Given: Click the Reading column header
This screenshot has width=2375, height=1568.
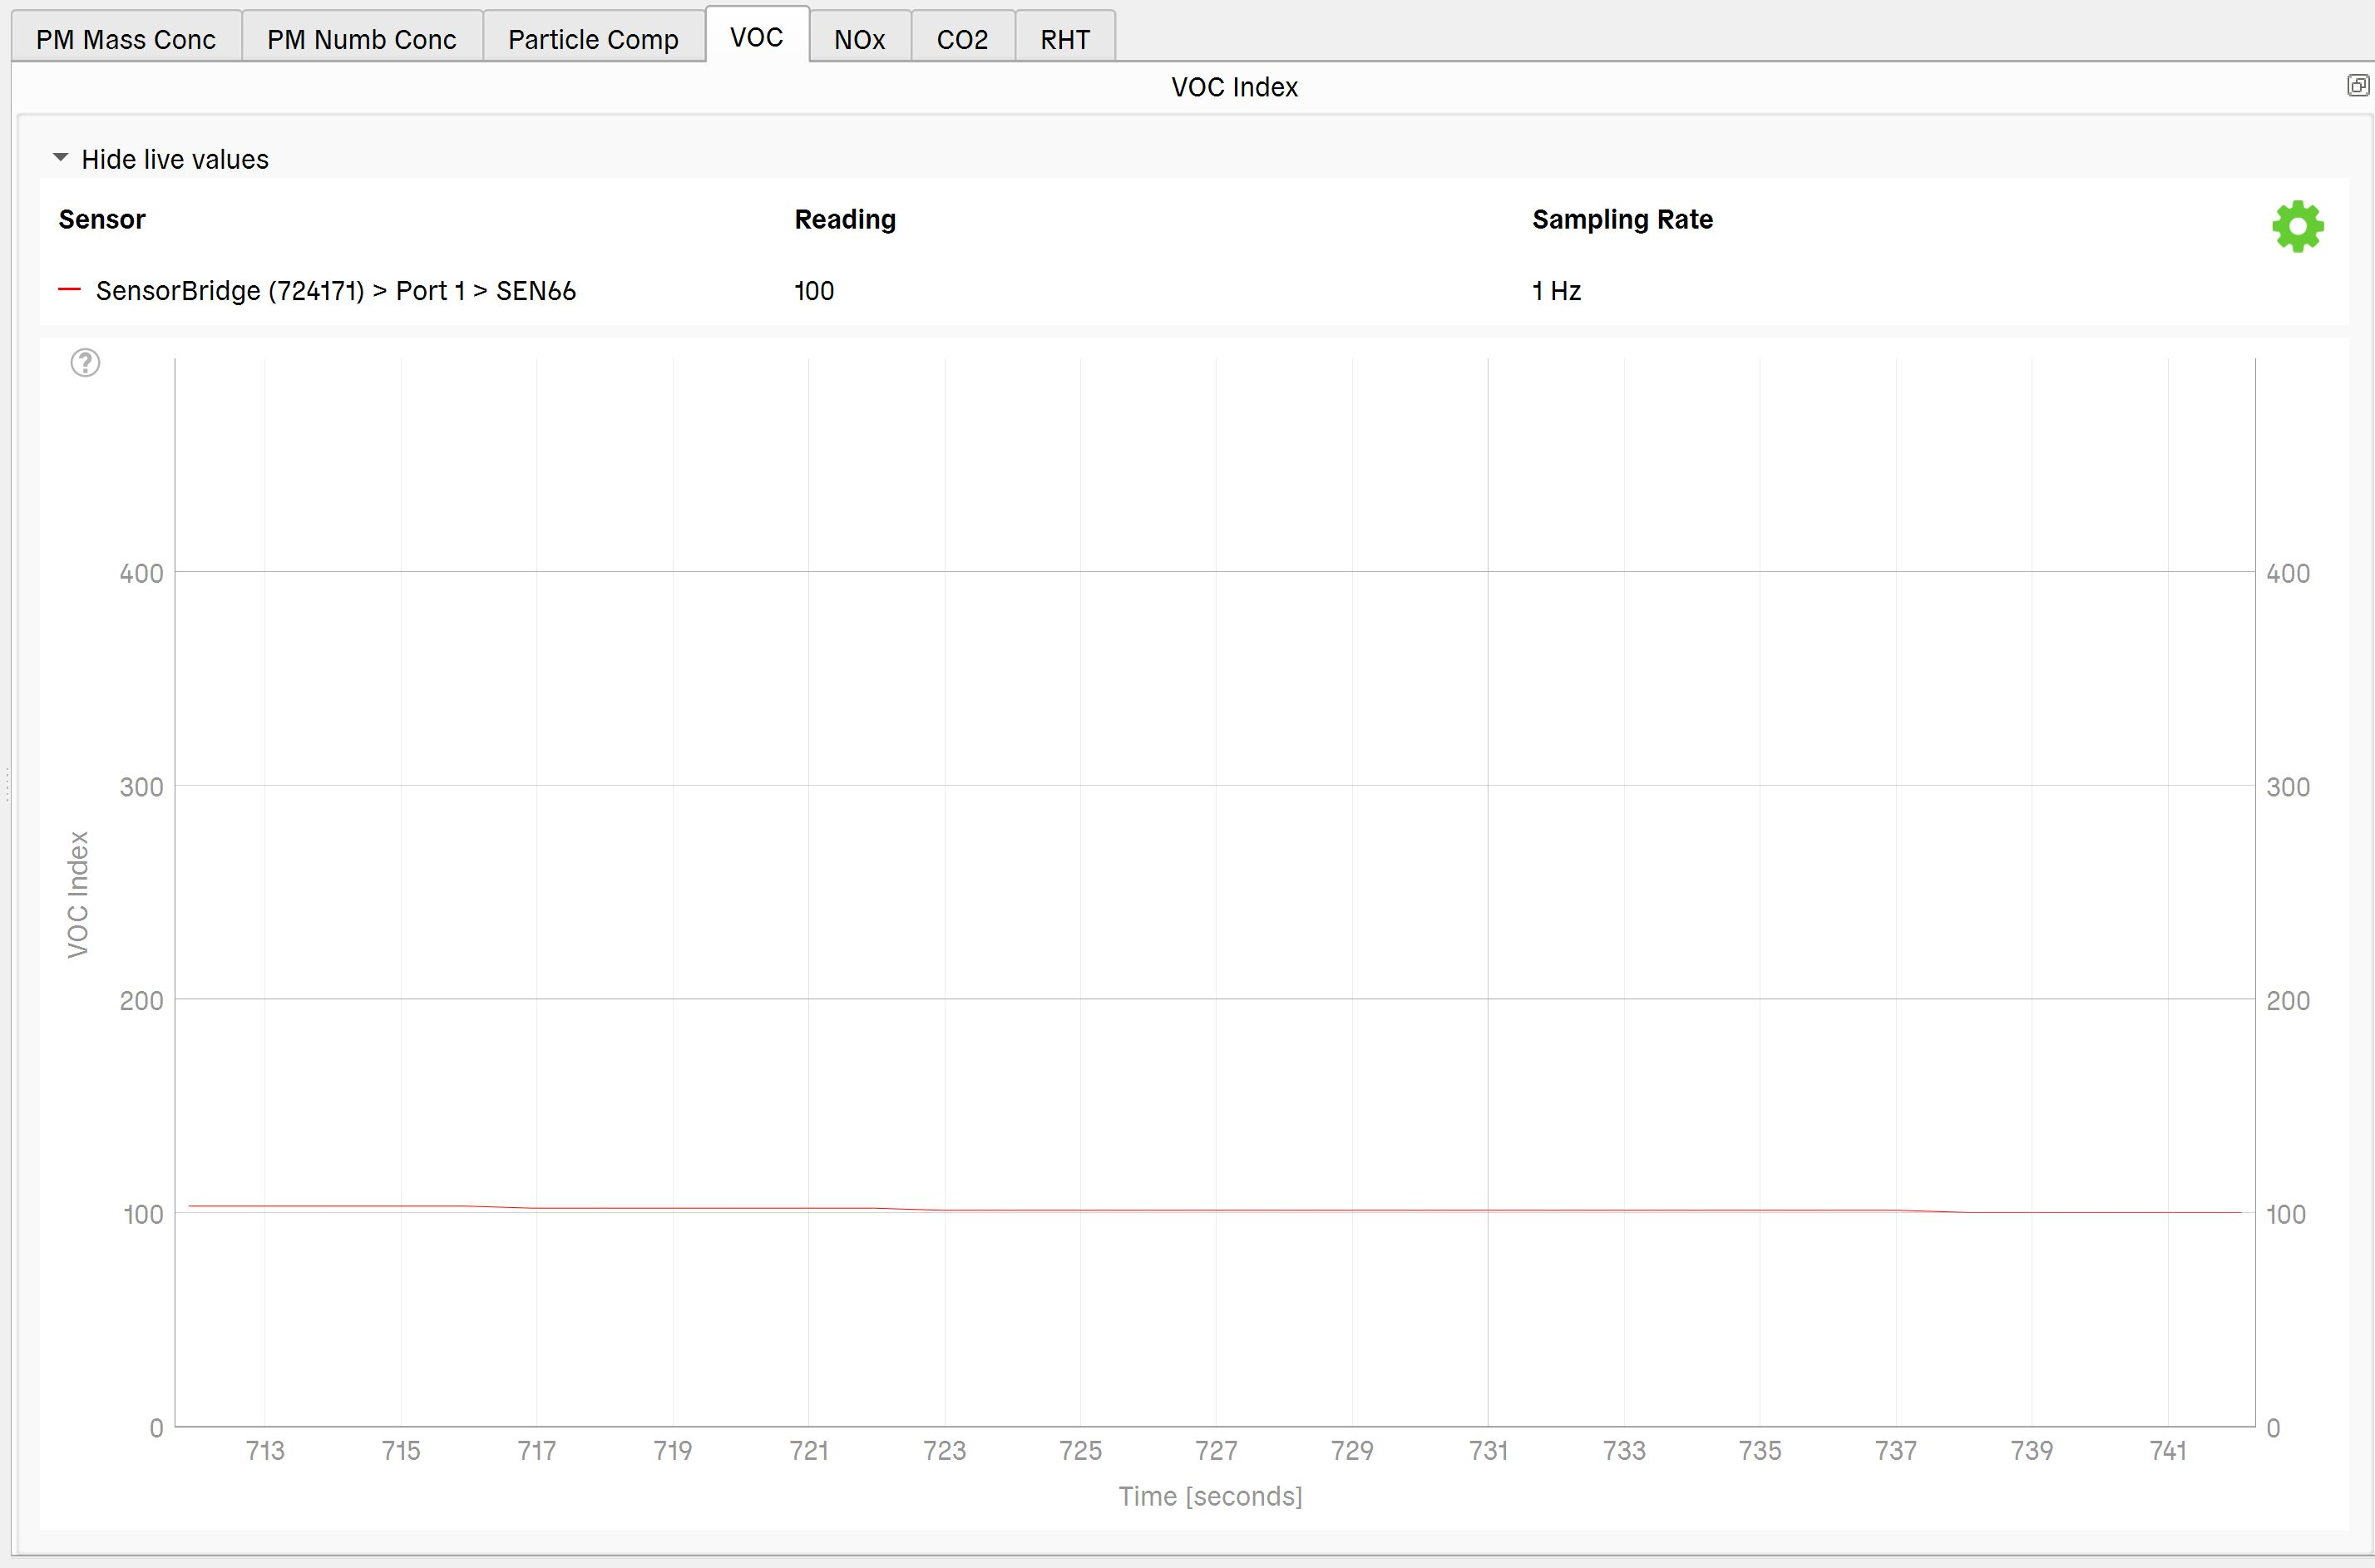Looking at the screenshot, I should pyautogui.click(x=844, y=219).
